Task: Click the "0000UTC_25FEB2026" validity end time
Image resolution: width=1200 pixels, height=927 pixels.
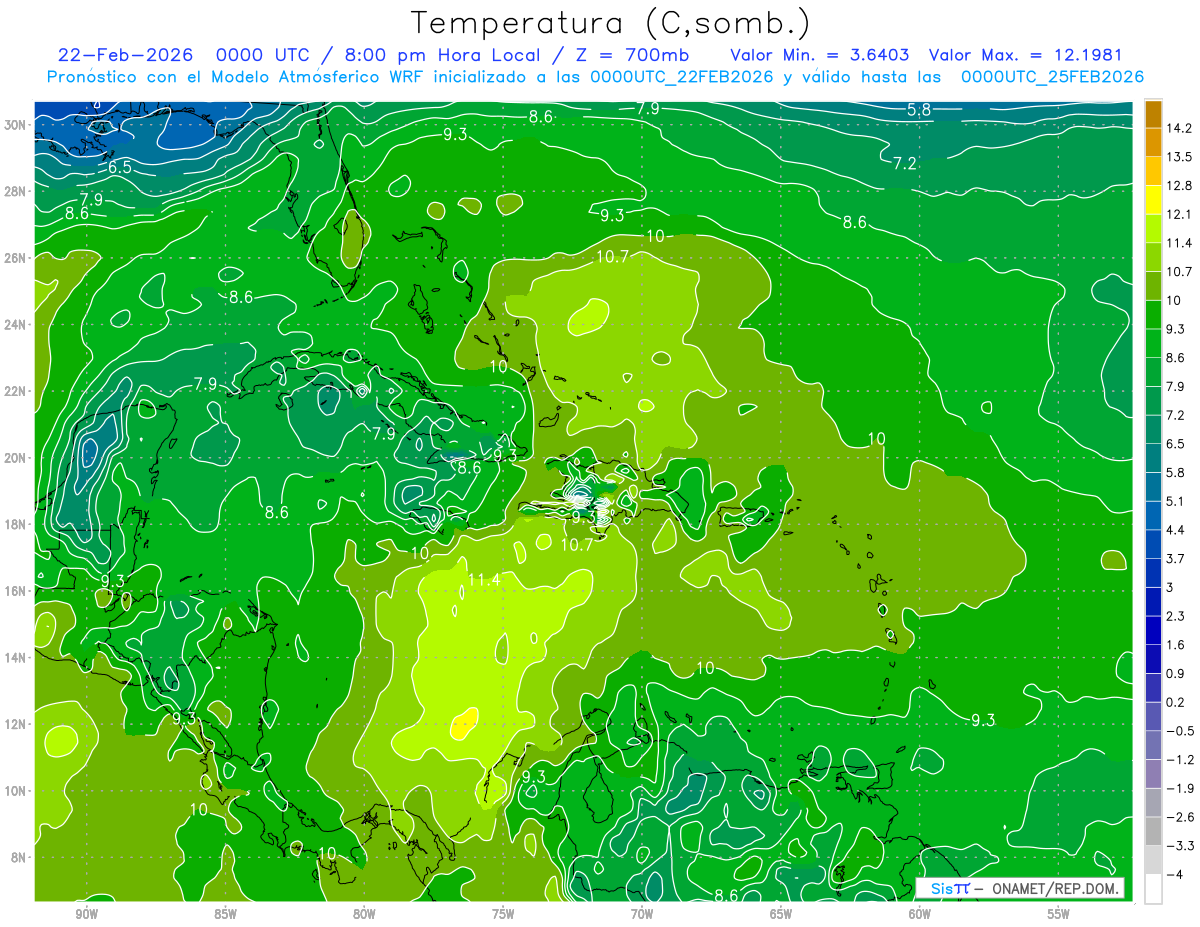Action: tap(1052, 77)
